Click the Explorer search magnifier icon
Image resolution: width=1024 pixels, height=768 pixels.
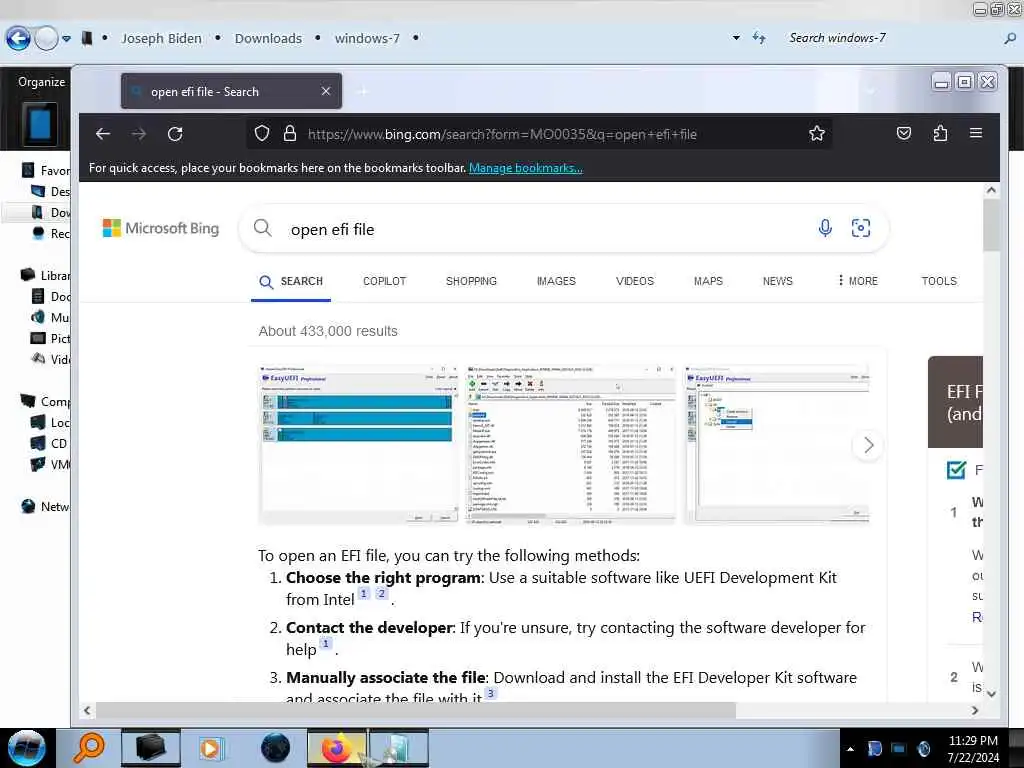[x=1010, y=39]
